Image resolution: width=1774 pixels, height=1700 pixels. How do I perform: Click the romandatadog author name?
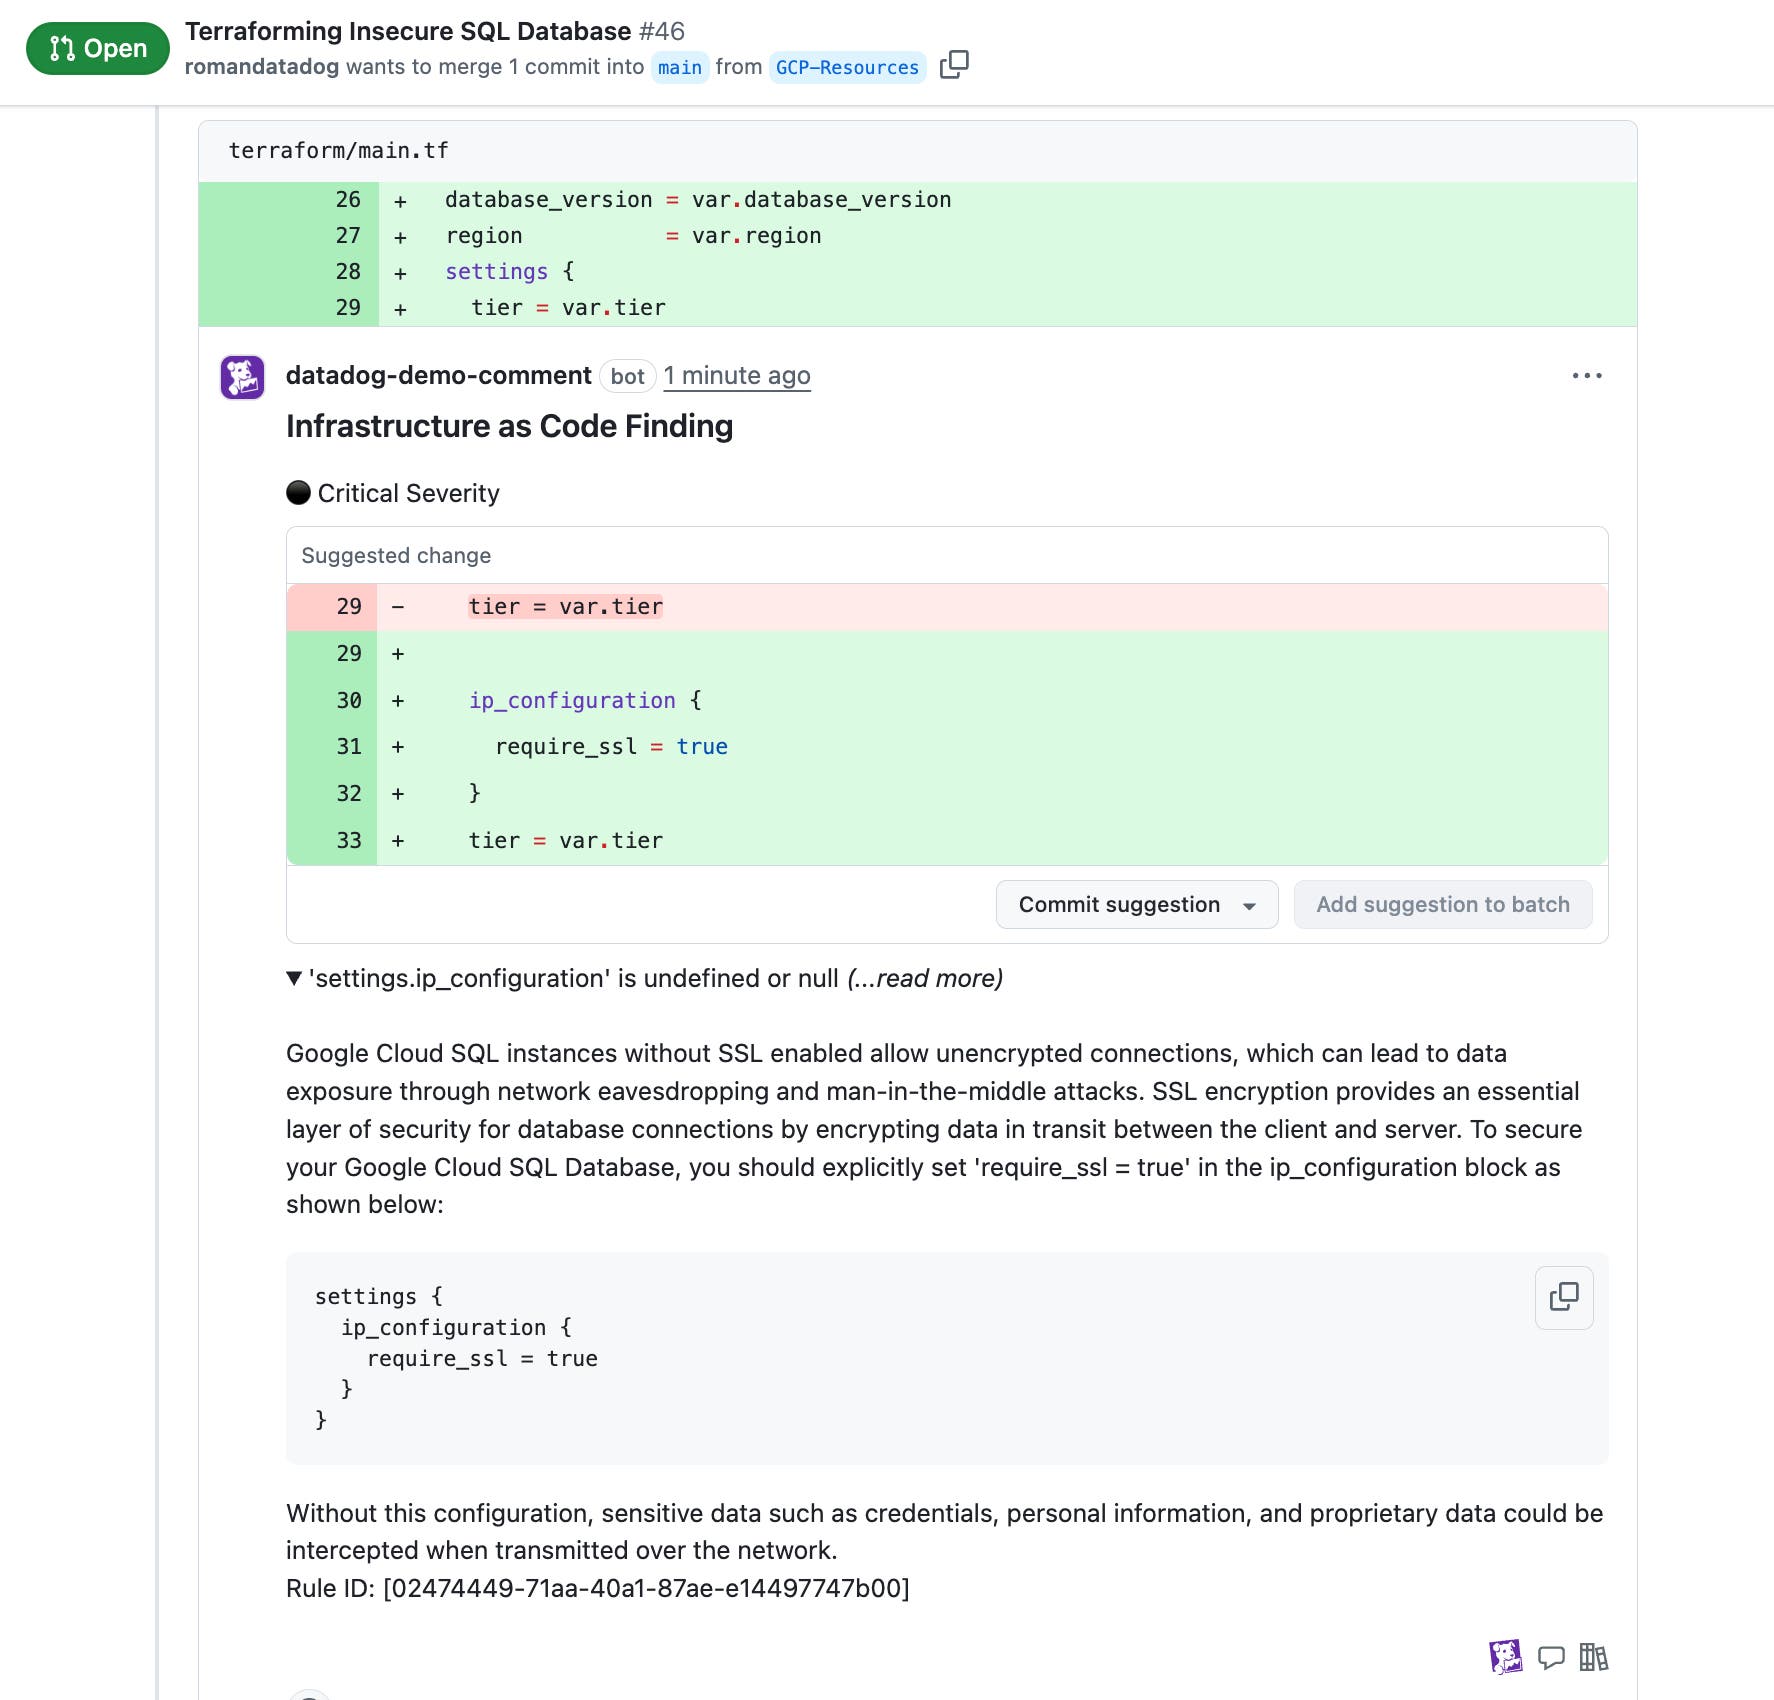point(260,67)
